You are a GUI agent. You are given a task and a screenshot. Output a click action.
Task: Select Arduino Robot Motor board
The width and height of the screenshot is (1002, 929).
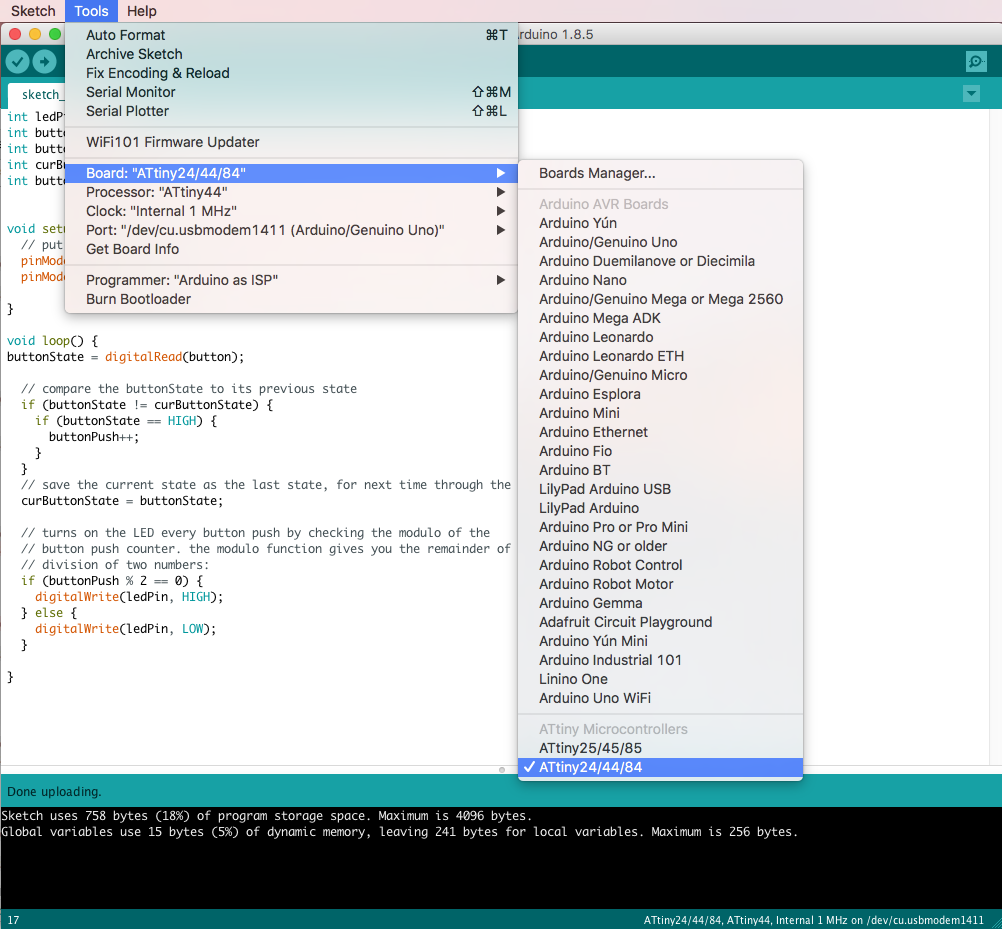tap(660, 584)
